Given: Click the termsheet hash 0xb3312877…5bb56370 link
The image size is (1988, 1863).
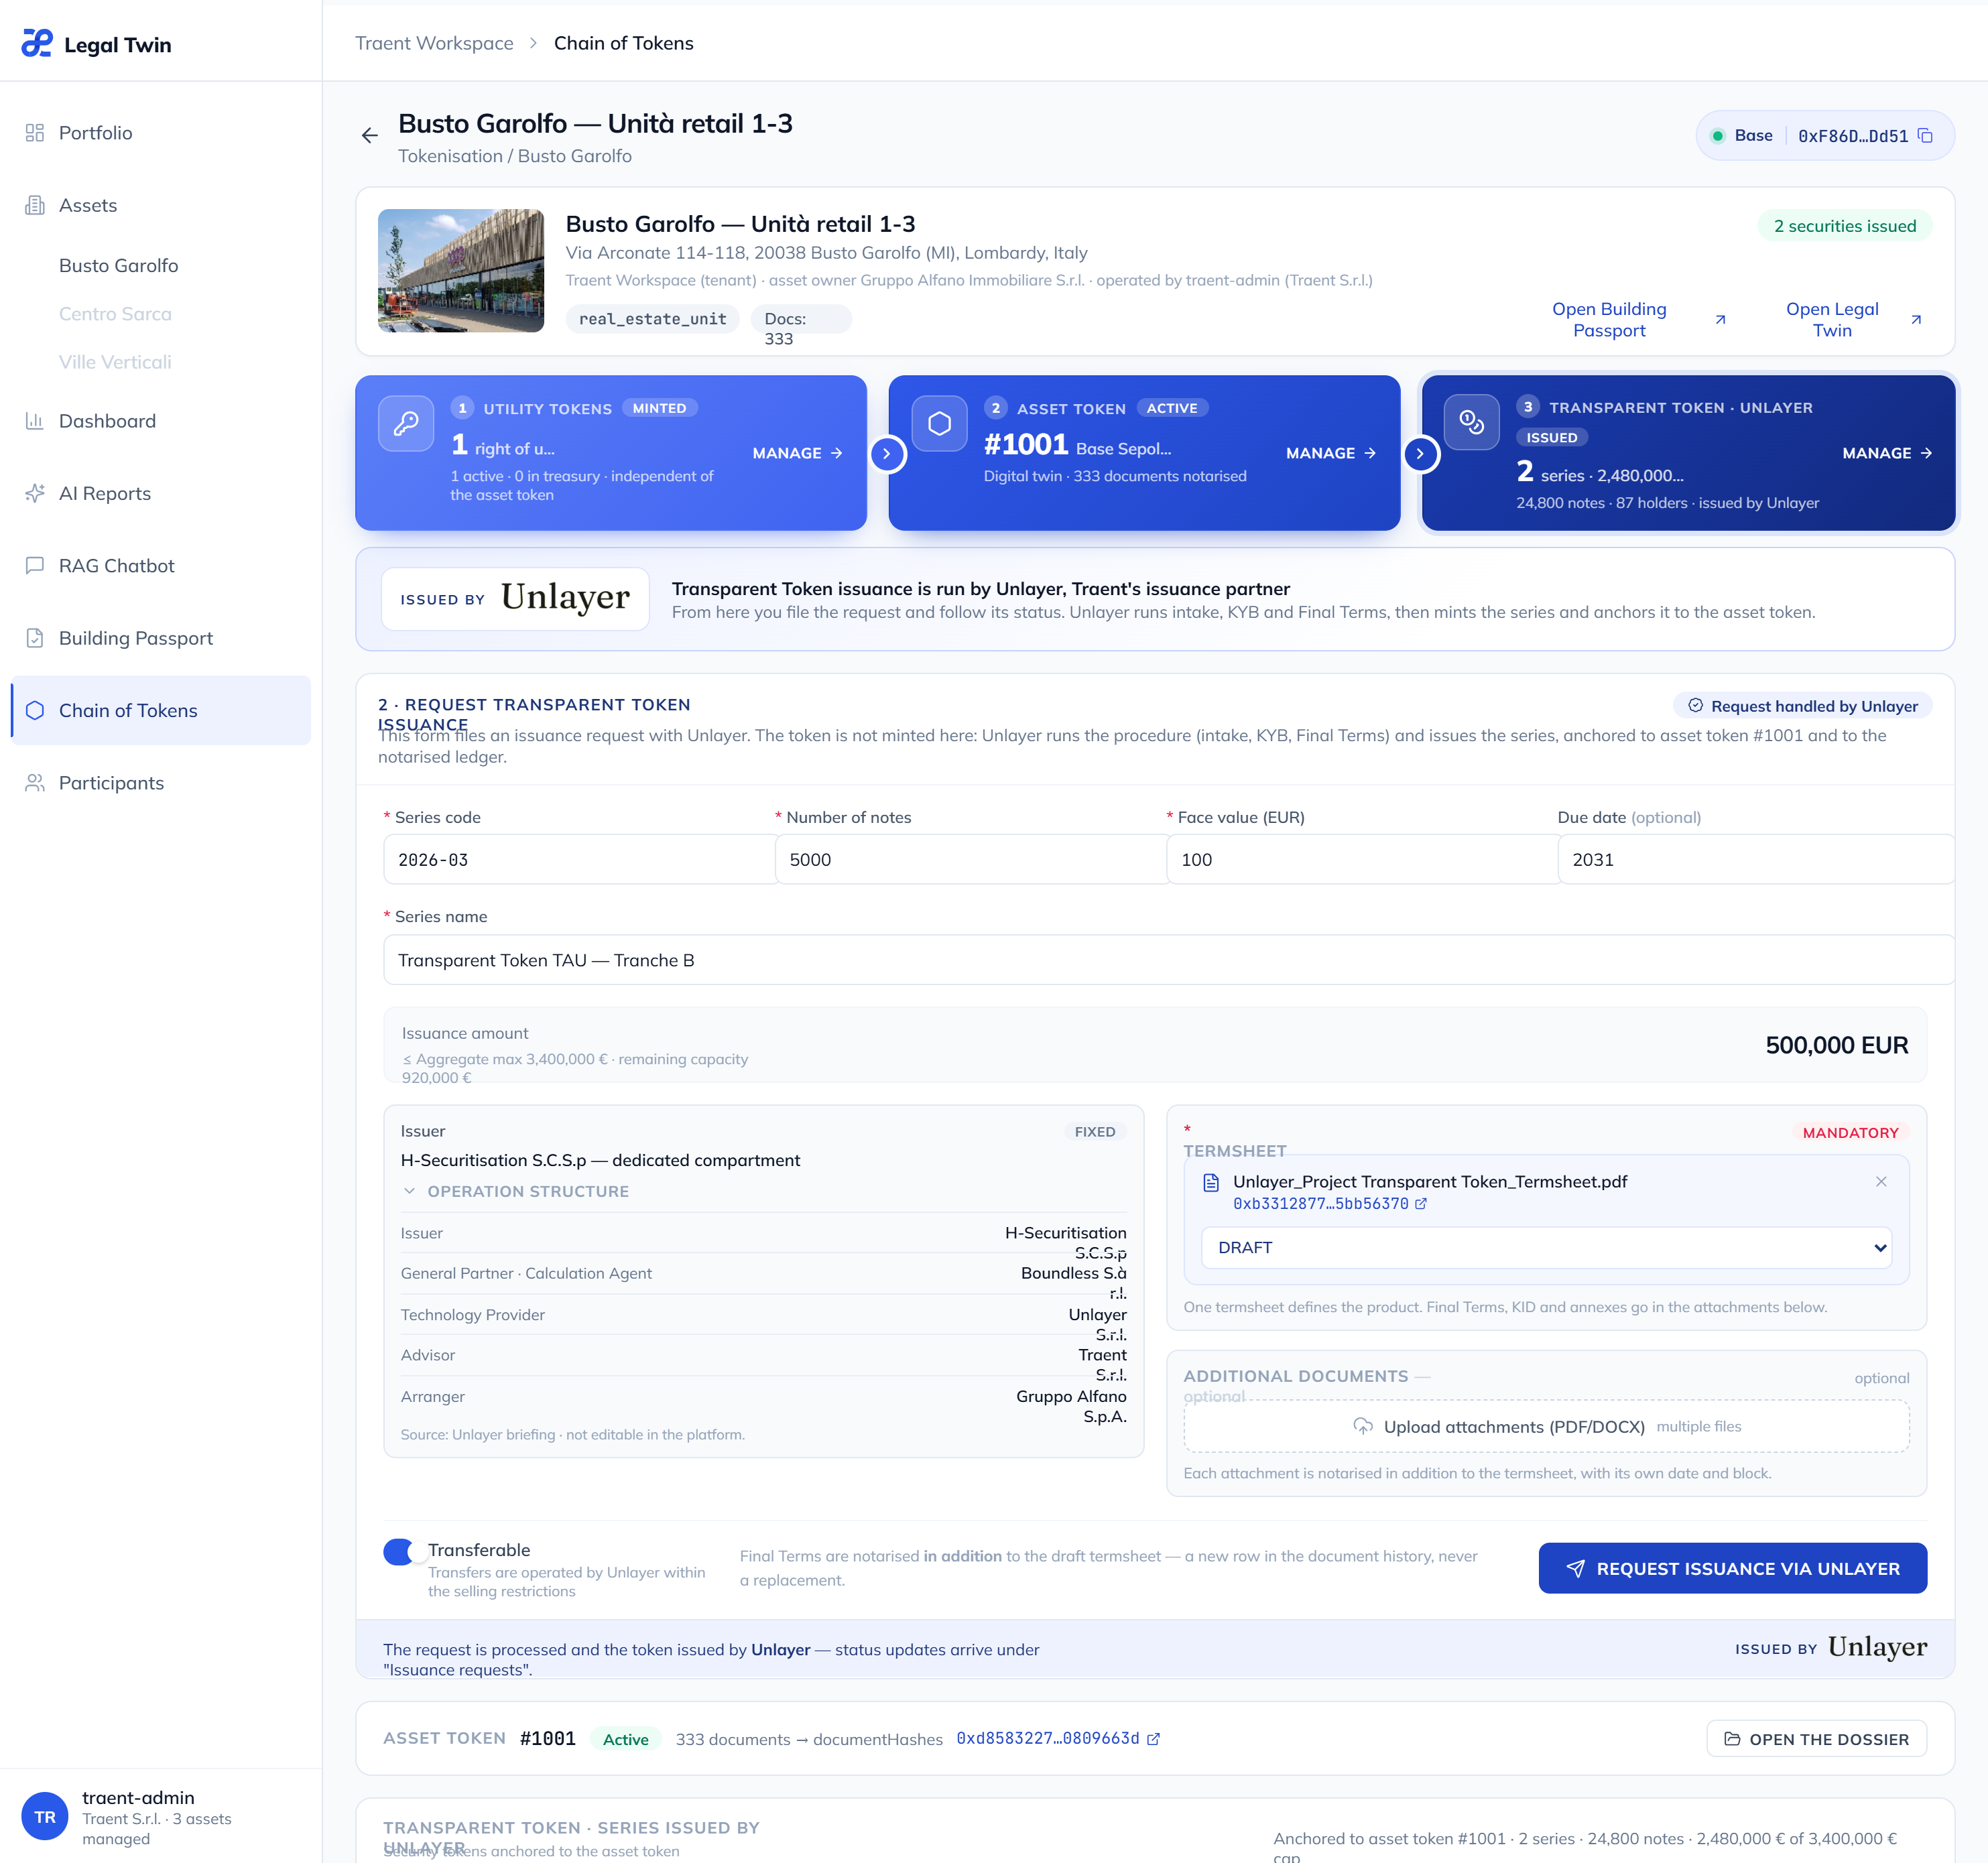Looking at the screenshot, I should 1320,1204.
